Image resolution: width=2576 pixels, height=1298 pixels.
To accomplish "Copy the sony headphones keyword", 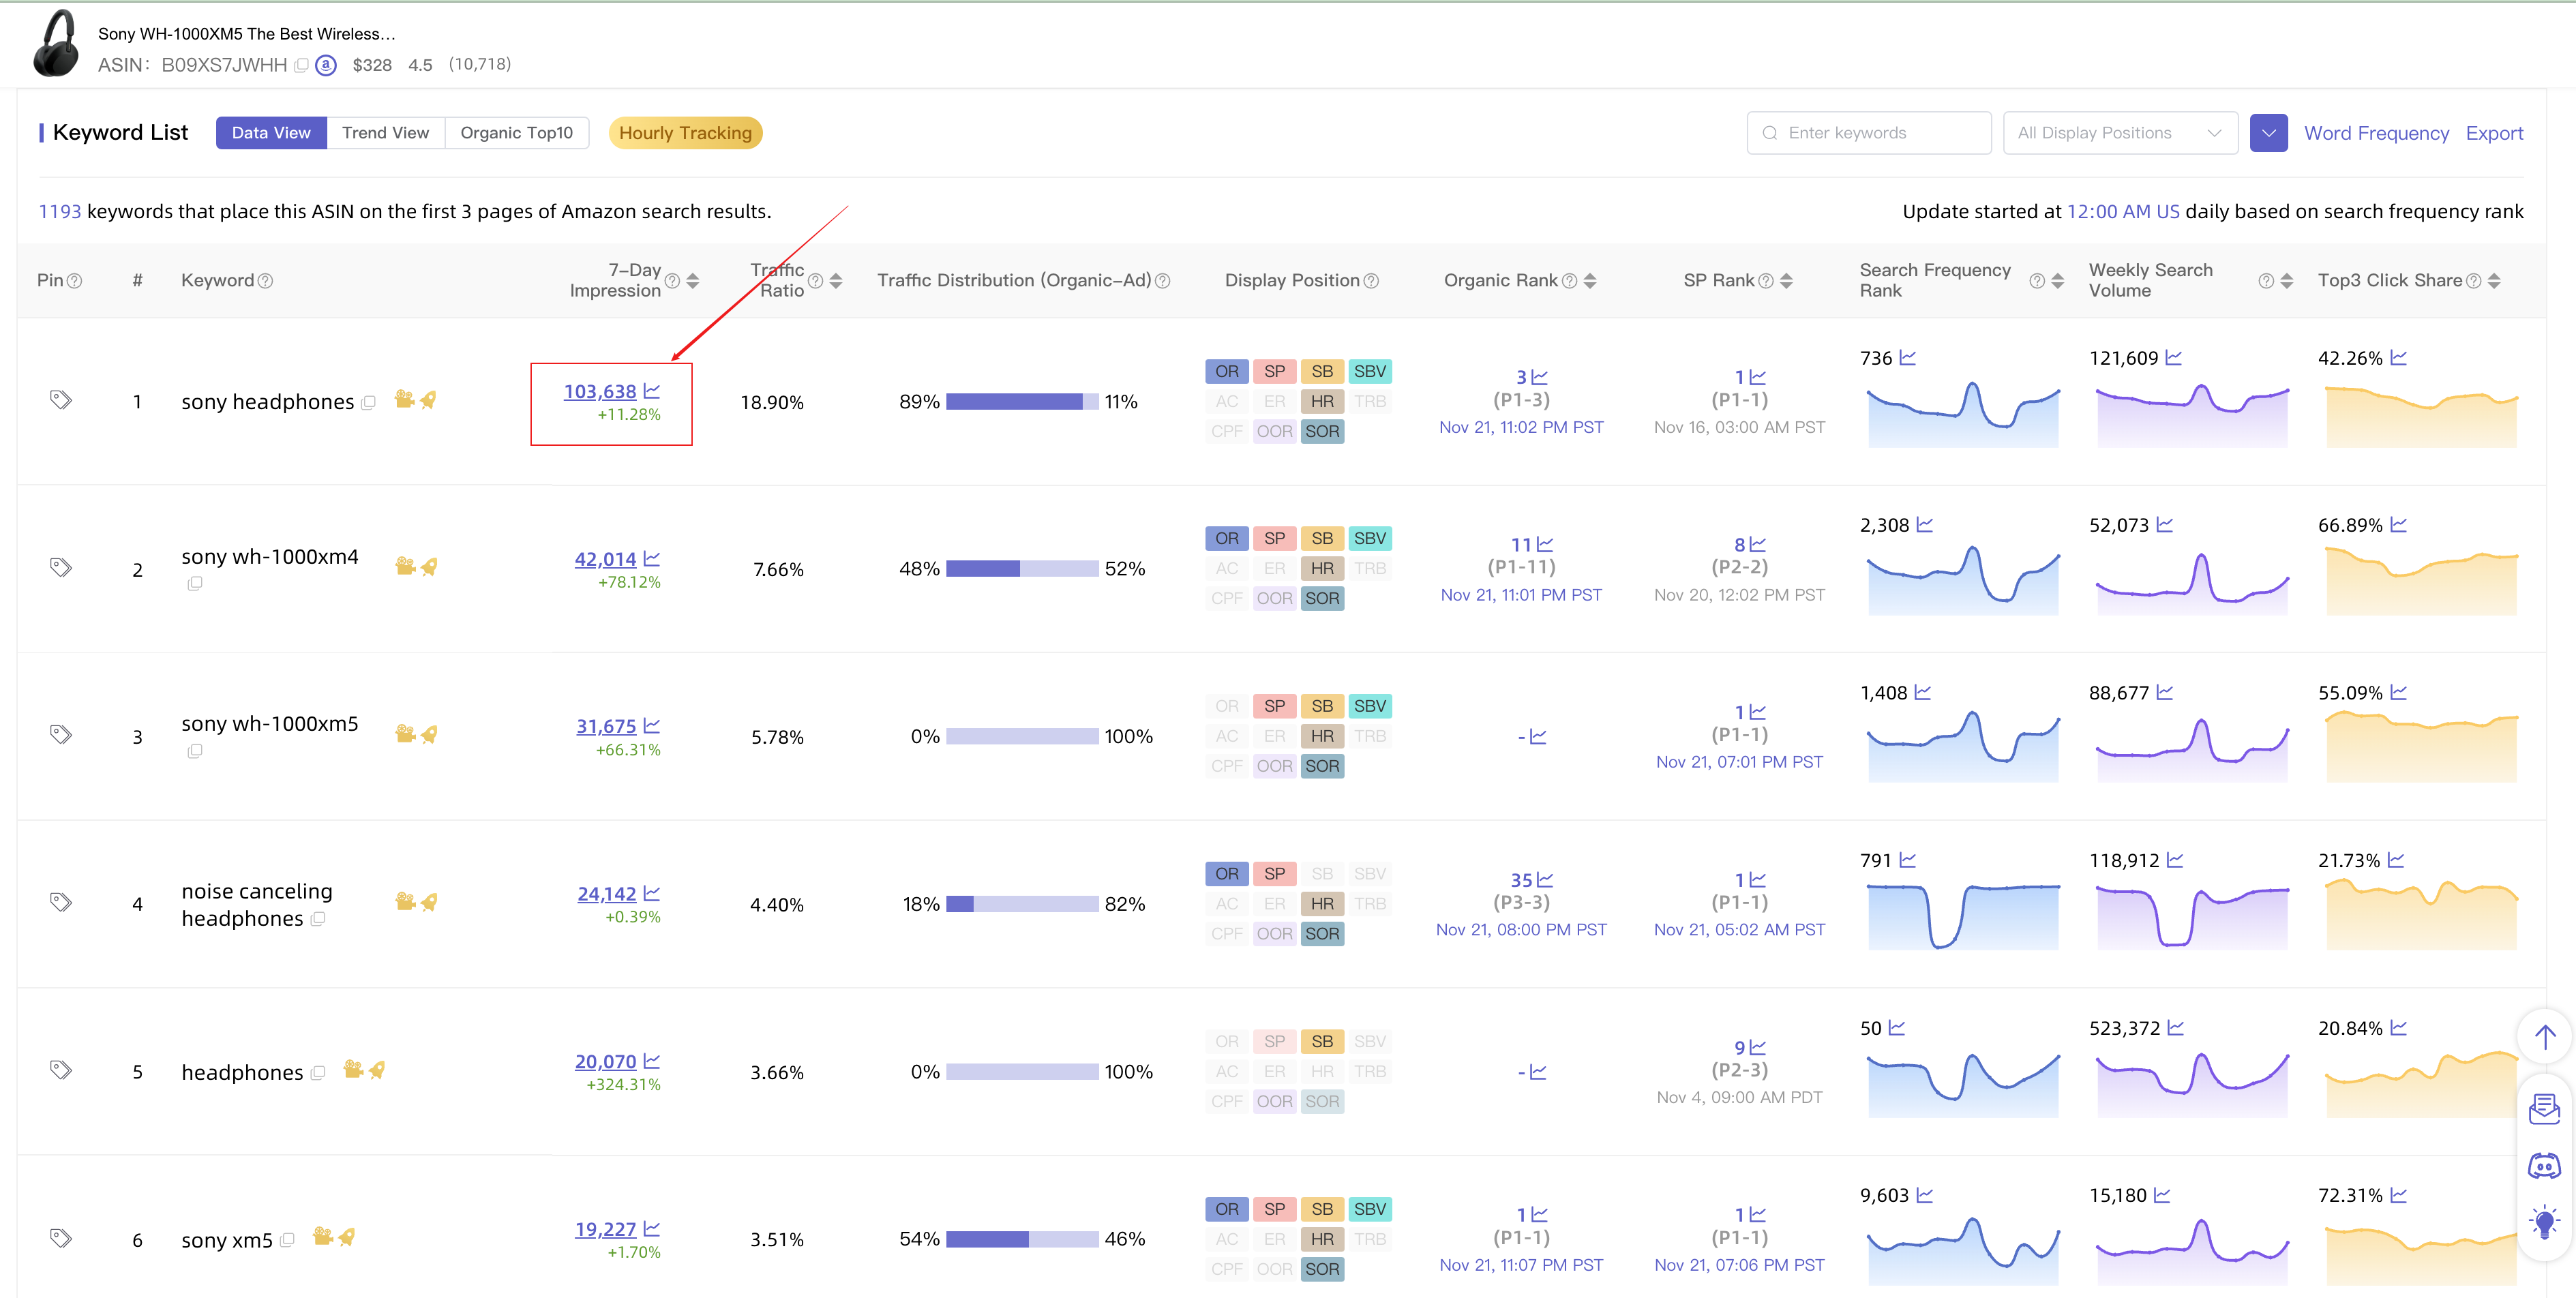I will (368, 402).
